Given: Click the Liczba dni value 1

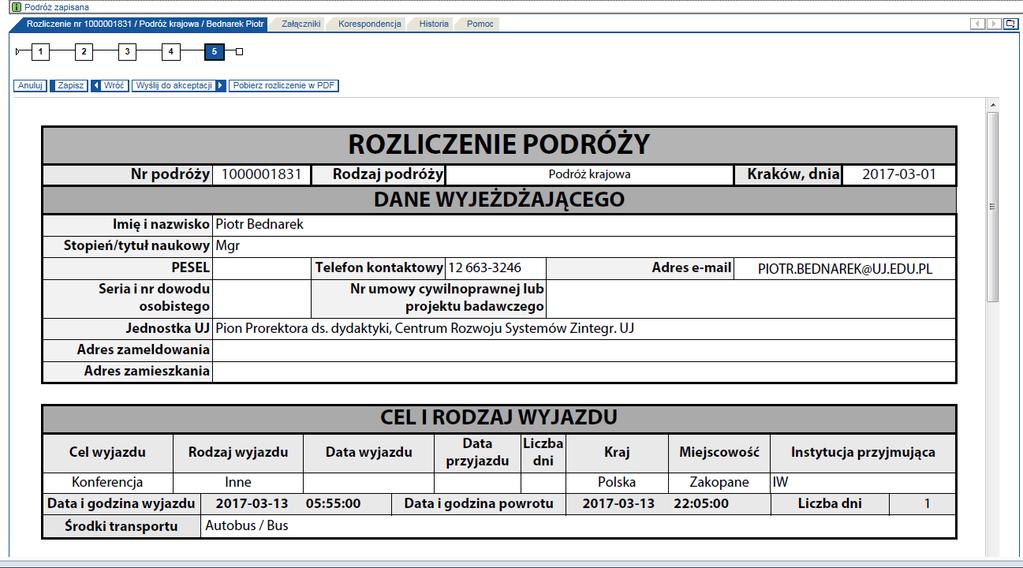Looking at the screenshot, I should [926, 503].
